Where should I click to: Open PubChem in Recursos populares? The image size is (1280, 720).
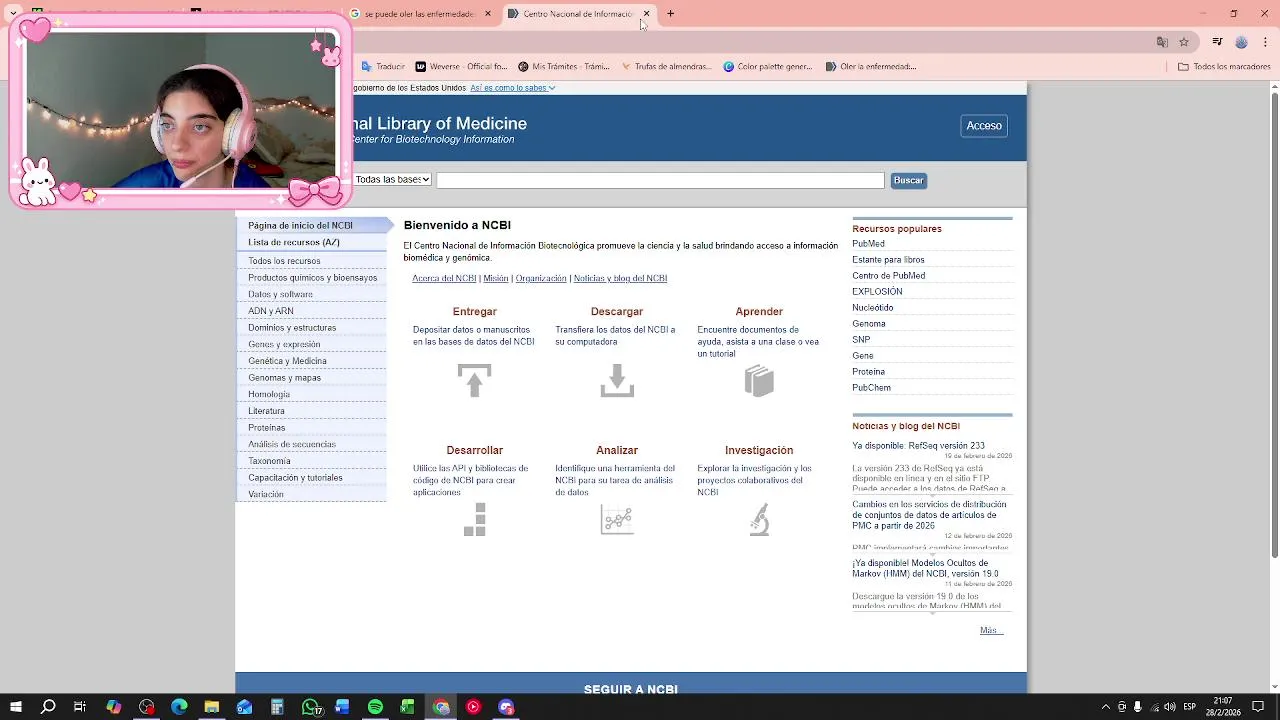tap(871, 388)
